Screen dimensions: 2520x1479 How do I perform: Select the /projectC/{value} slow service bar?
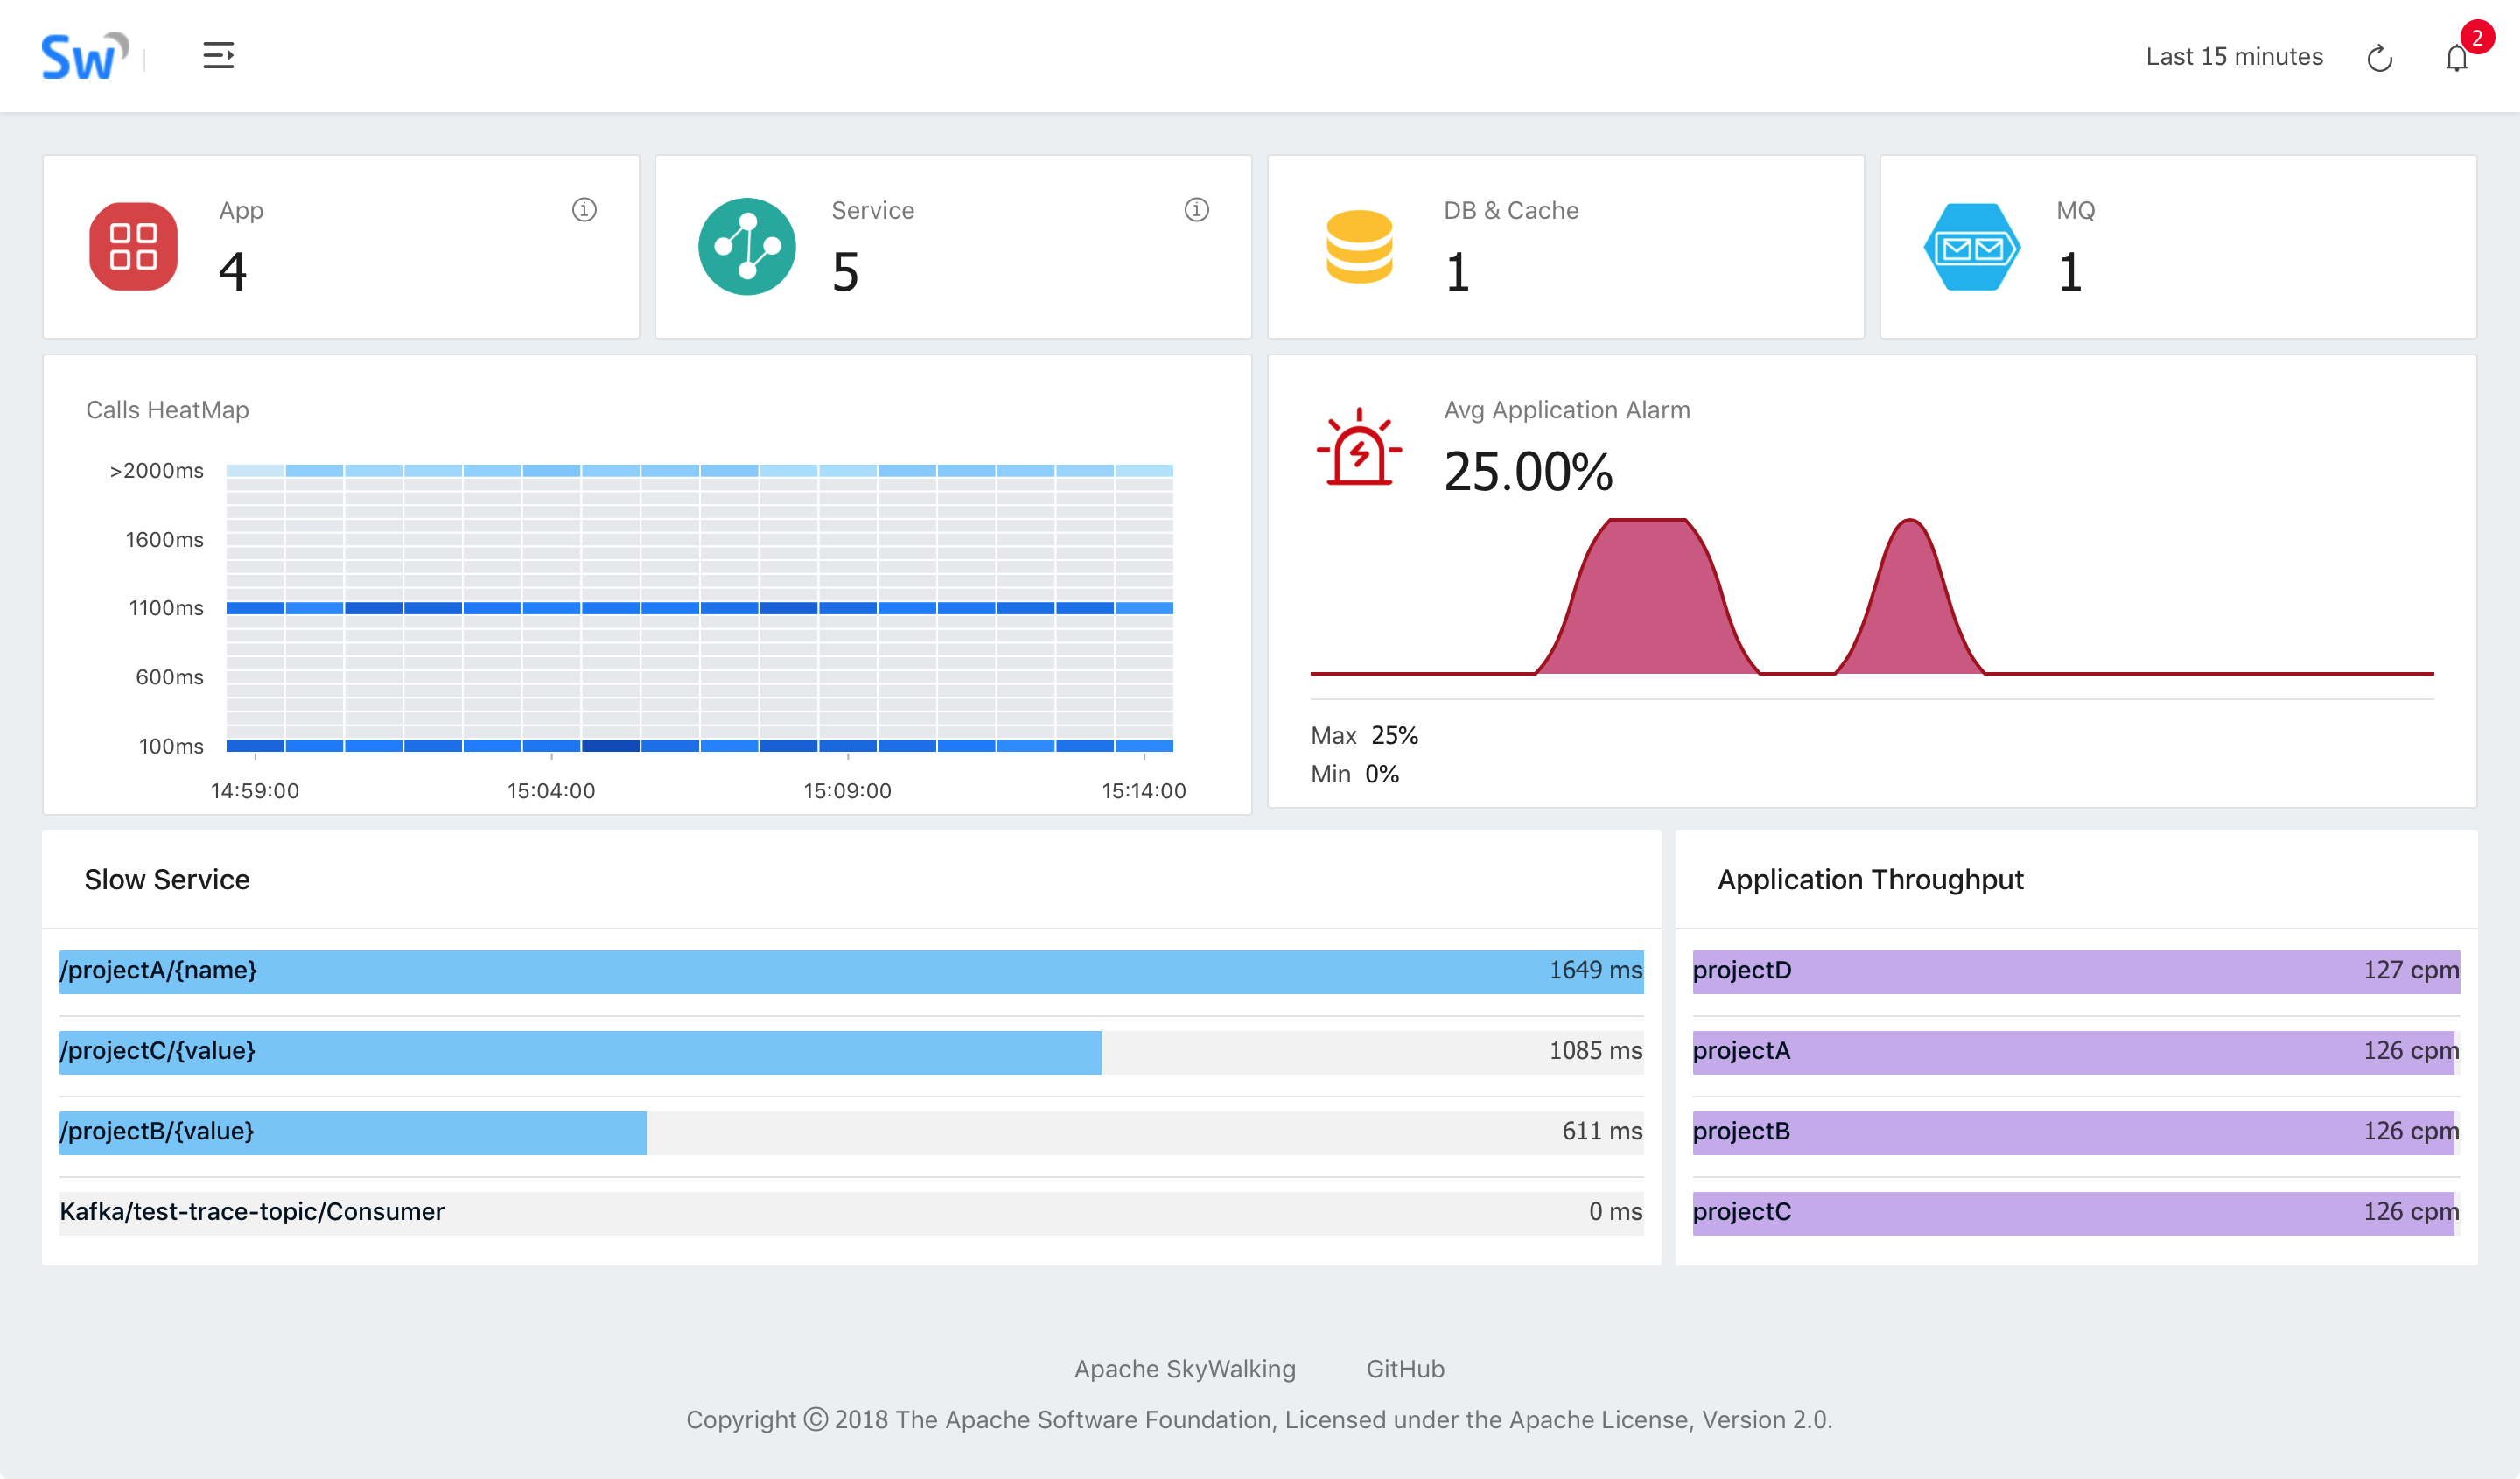point(851,1052)
